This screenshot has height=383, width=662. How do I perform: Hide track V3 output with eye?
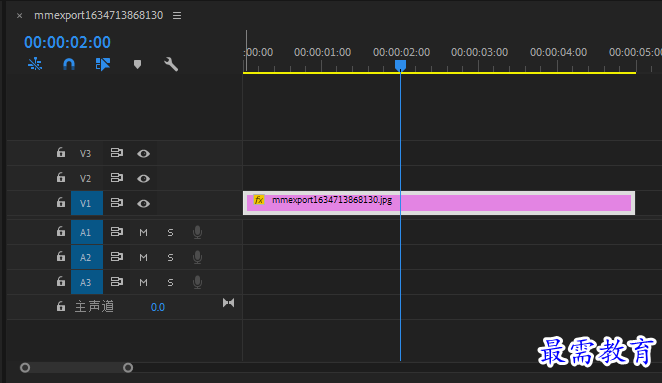coord(144,154)
